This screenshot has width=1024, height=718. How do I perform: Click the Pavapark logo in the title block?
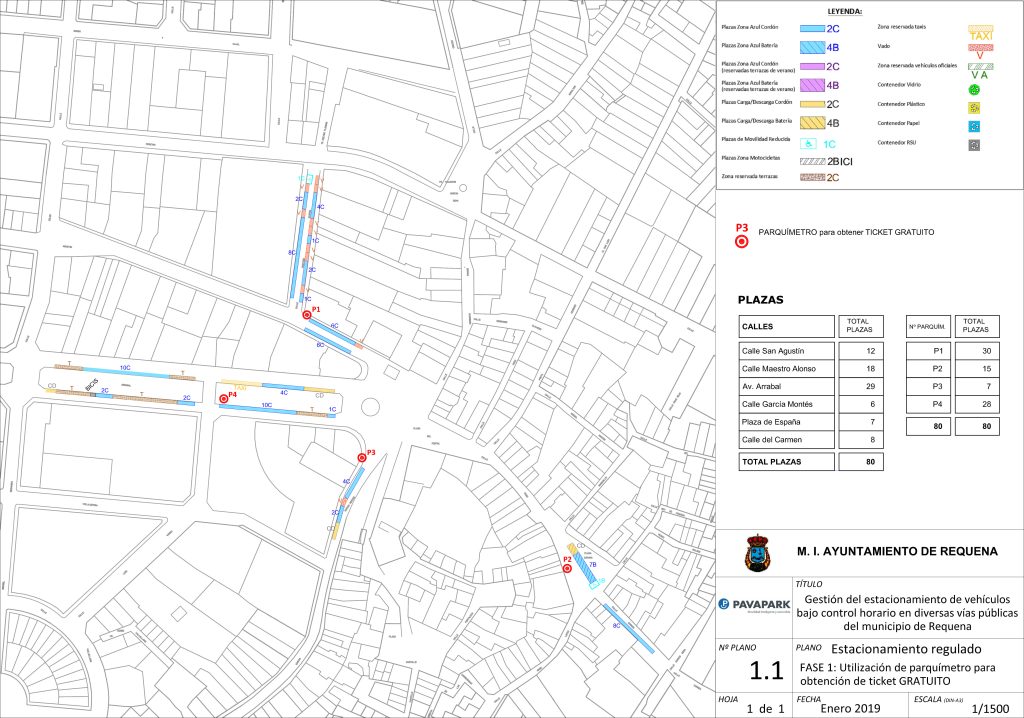[753, 605]
